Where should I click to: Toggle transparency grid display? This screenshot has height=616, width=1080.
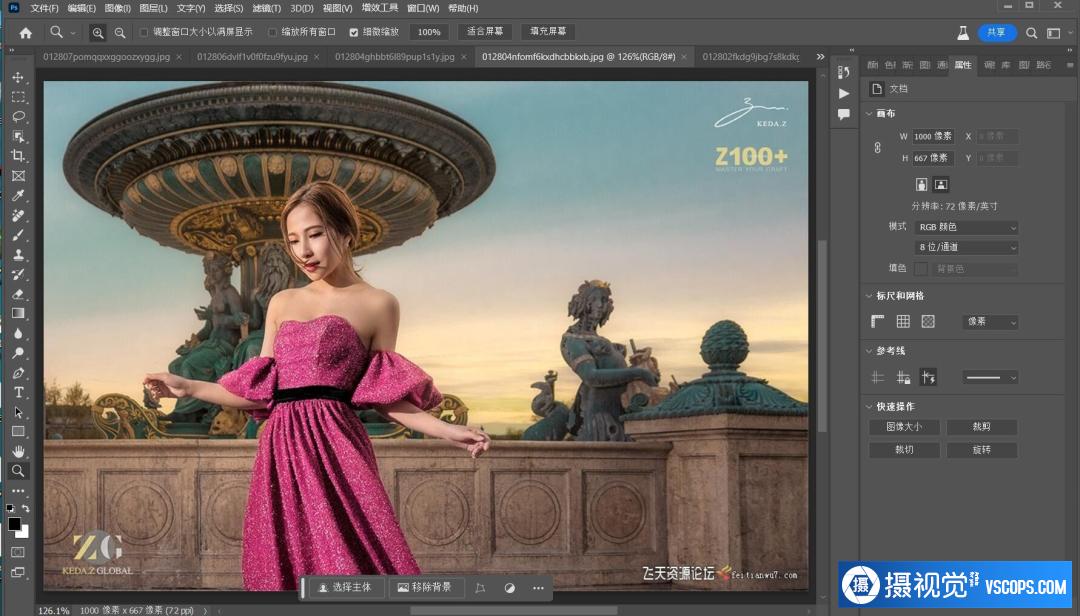[x=928, y=321]
